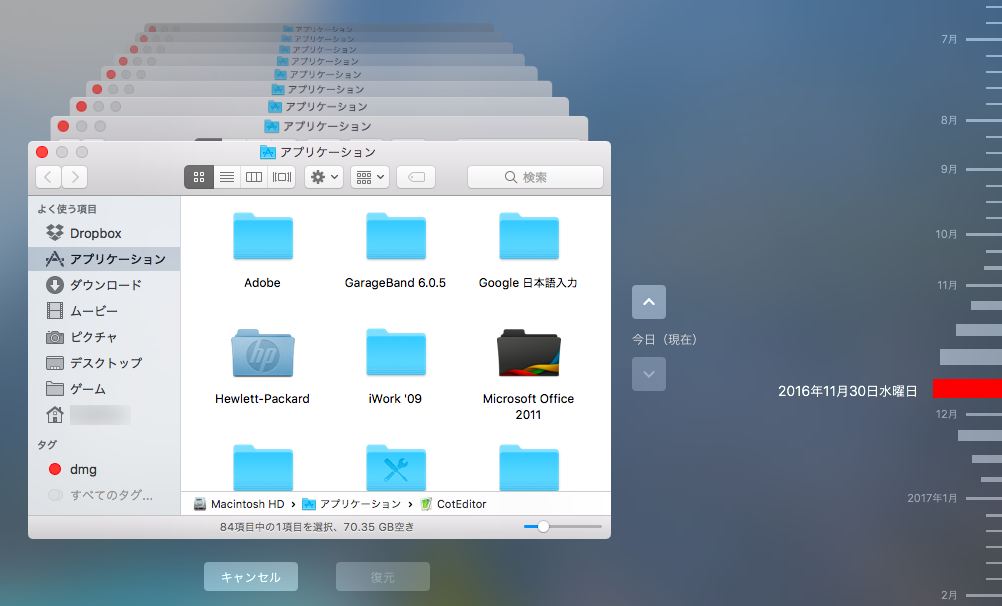Select the red dmg tag
The height and width of the screenshot is (606, 1002).
click(x=104, y=469)
